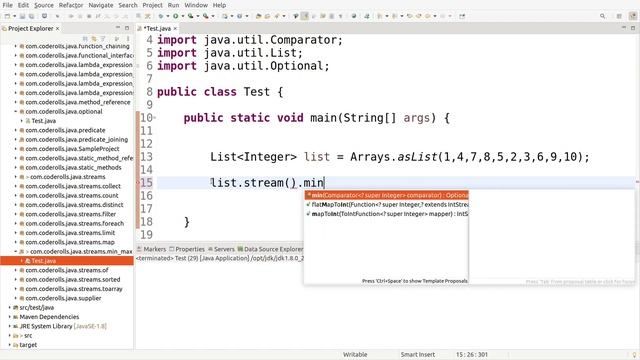Click the Save toolbar icon

[22, 16]
